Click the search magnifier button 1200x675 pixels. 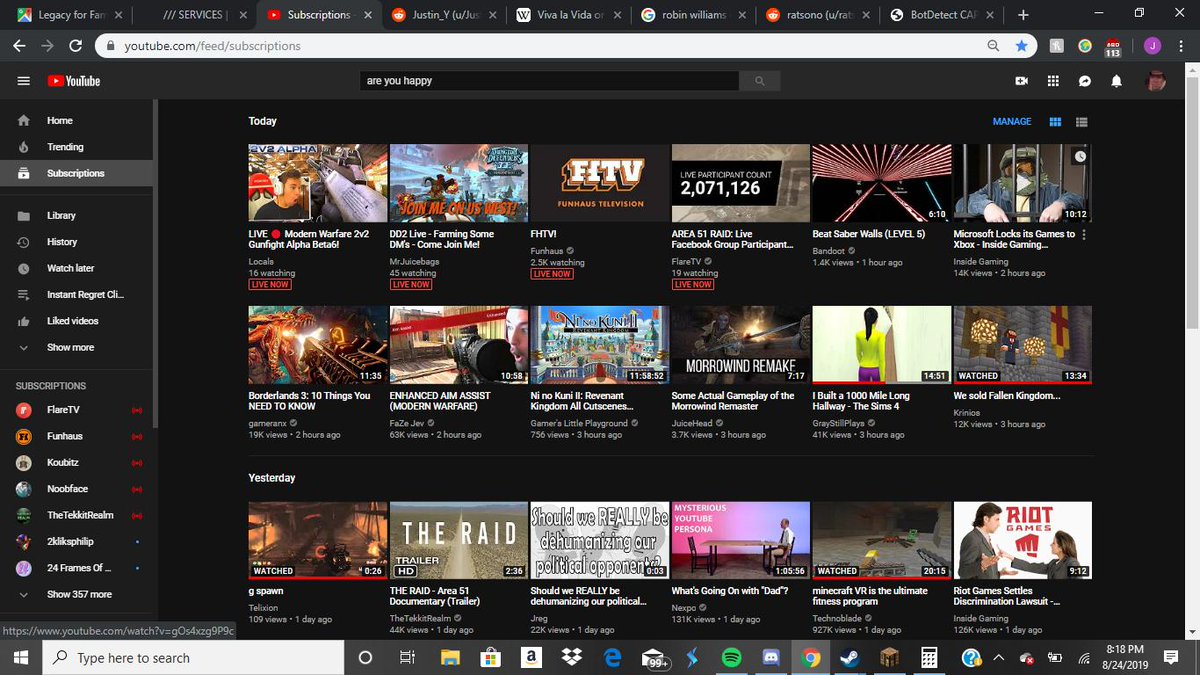click(760, 81)
